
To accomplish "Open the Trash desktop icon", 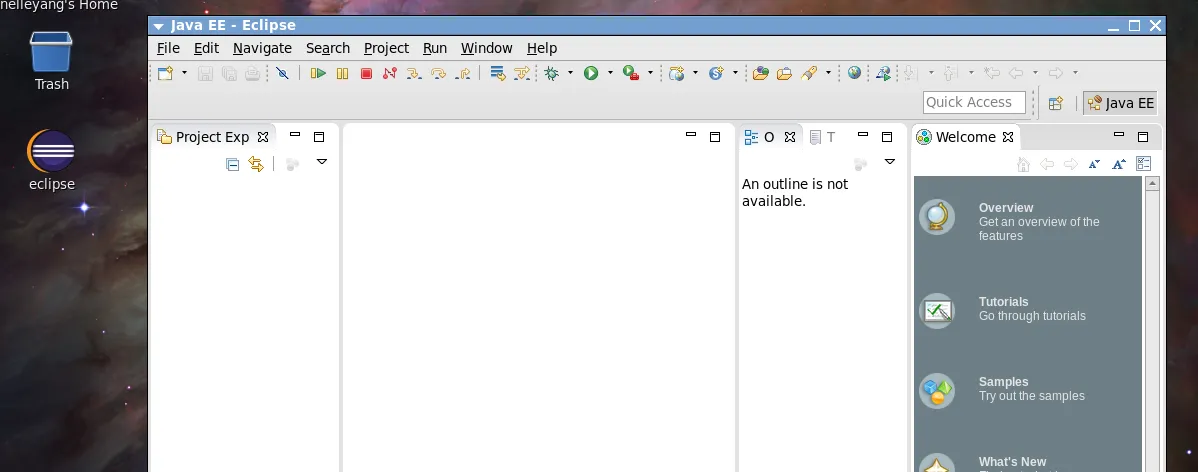I will click(x=51, y=61).
